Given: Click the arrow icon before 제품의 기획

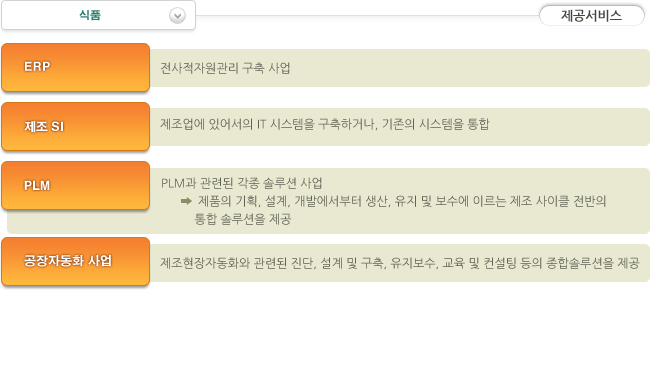Looking at the screenshot, I should point(187,201).
